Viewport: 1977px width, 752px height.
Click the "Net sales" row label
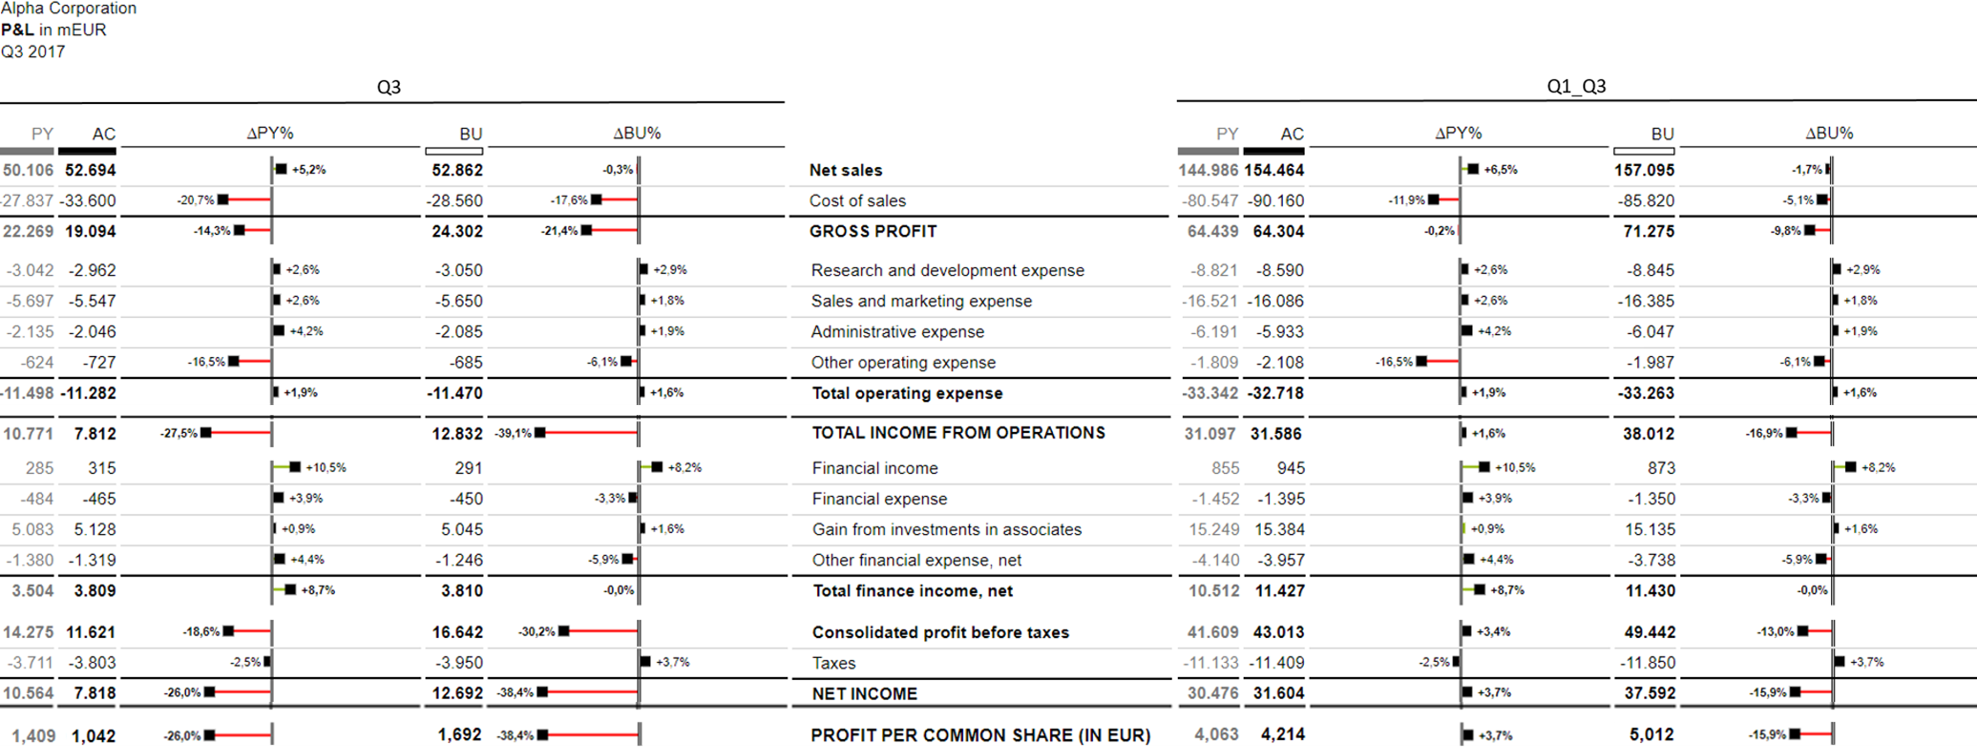pyautogui.click(x=845, y=170)
